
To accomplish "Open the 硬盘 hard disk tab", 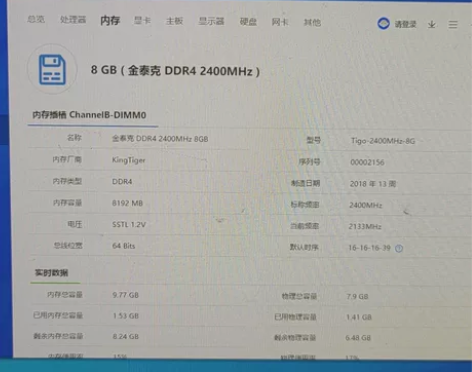I will (x=248, y=22).
